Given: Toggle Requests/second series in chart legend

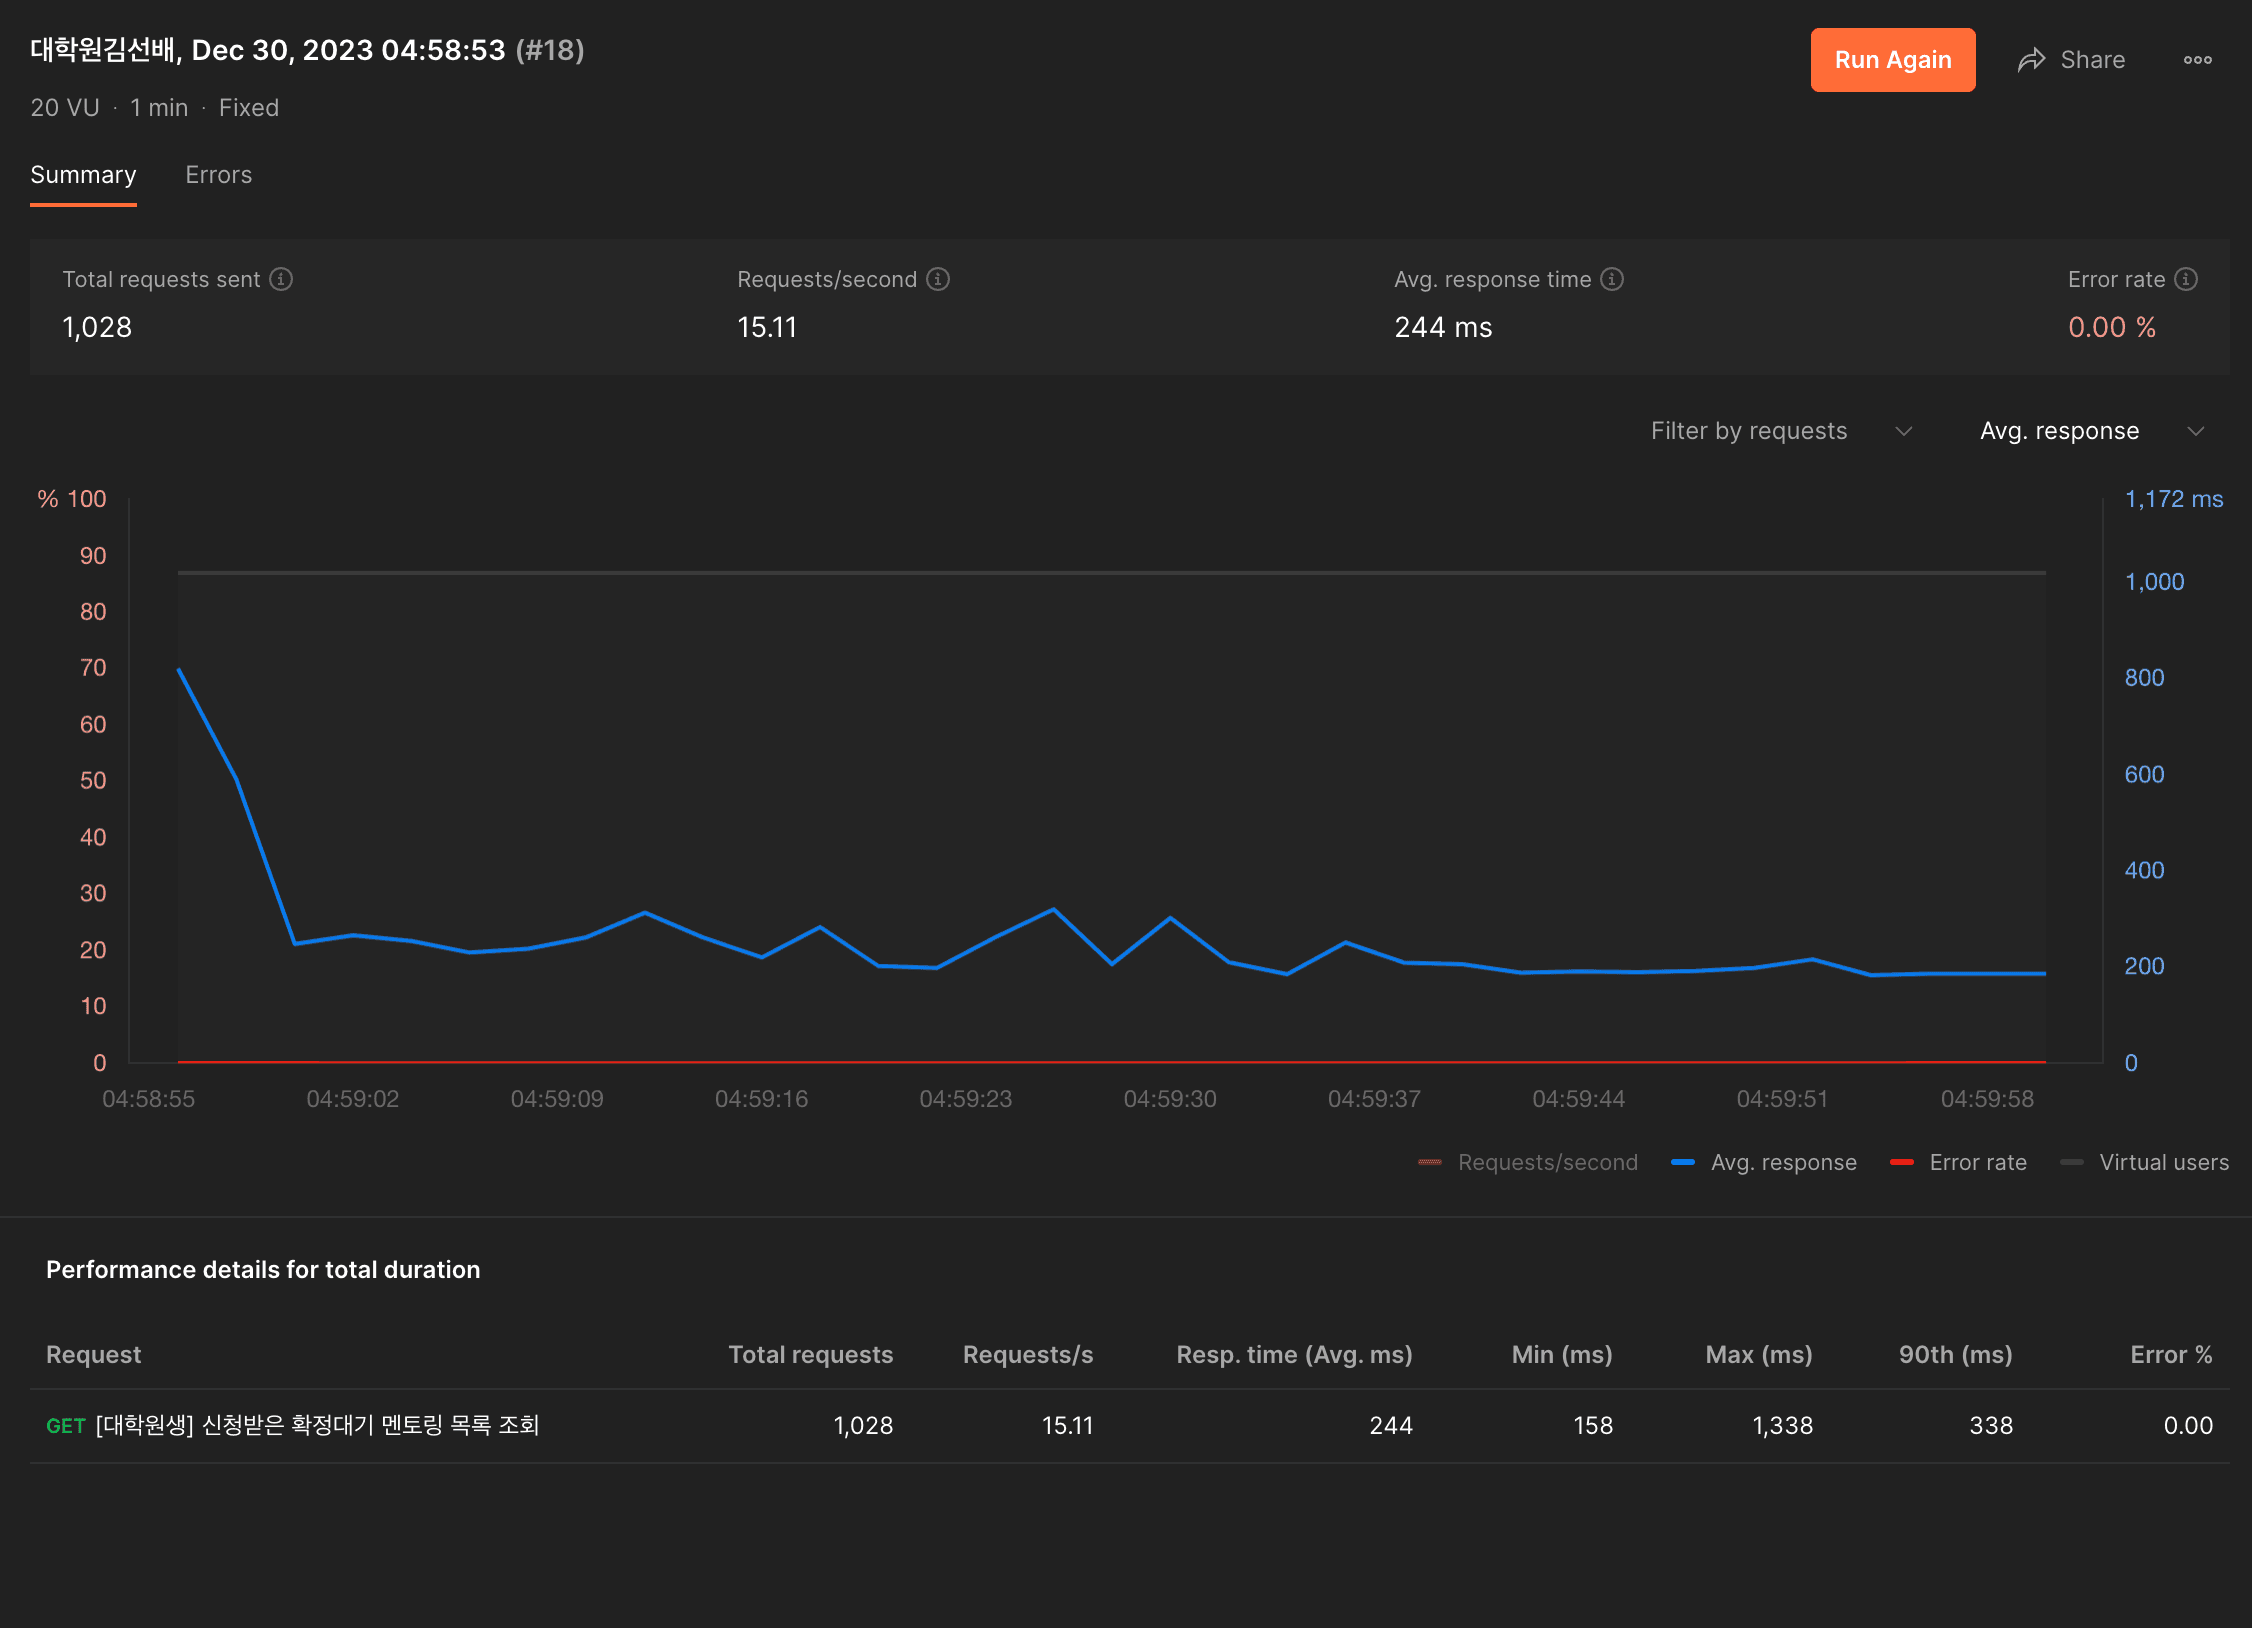Looking at the screenshot, I should tap(1546, 1162).
